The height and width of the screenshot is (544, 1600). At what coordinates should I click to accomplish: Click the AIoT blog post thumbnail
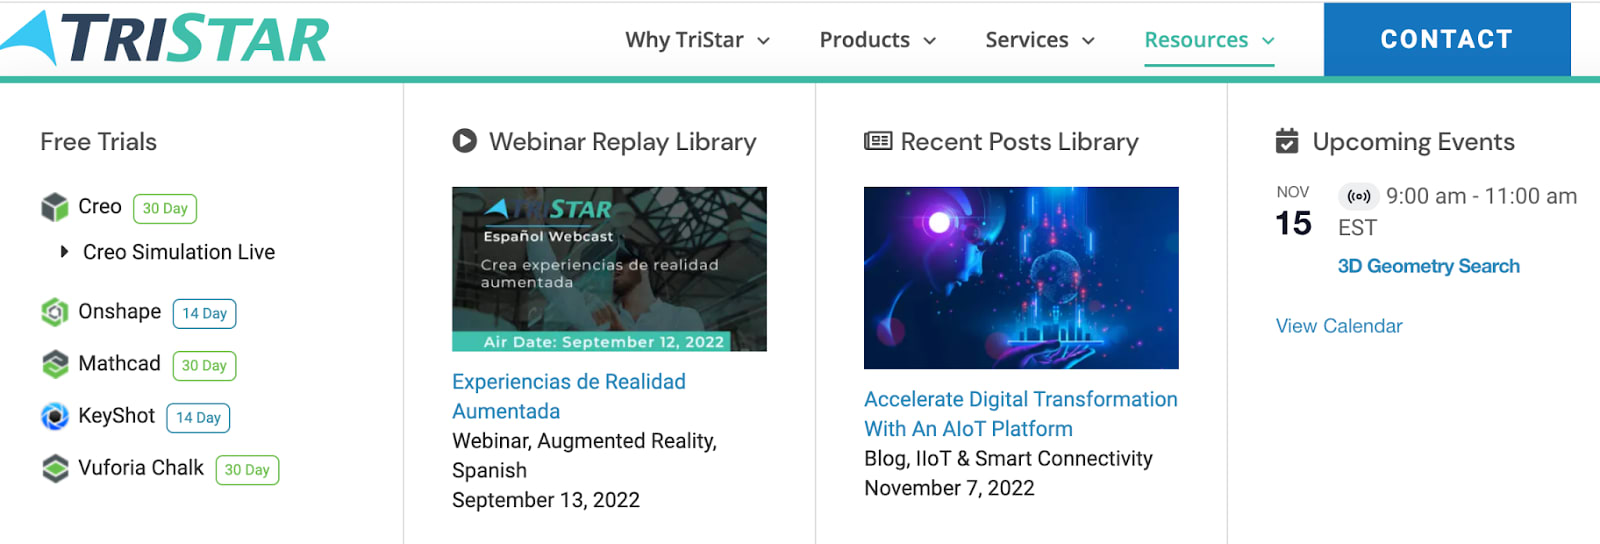pos(1021,278)
